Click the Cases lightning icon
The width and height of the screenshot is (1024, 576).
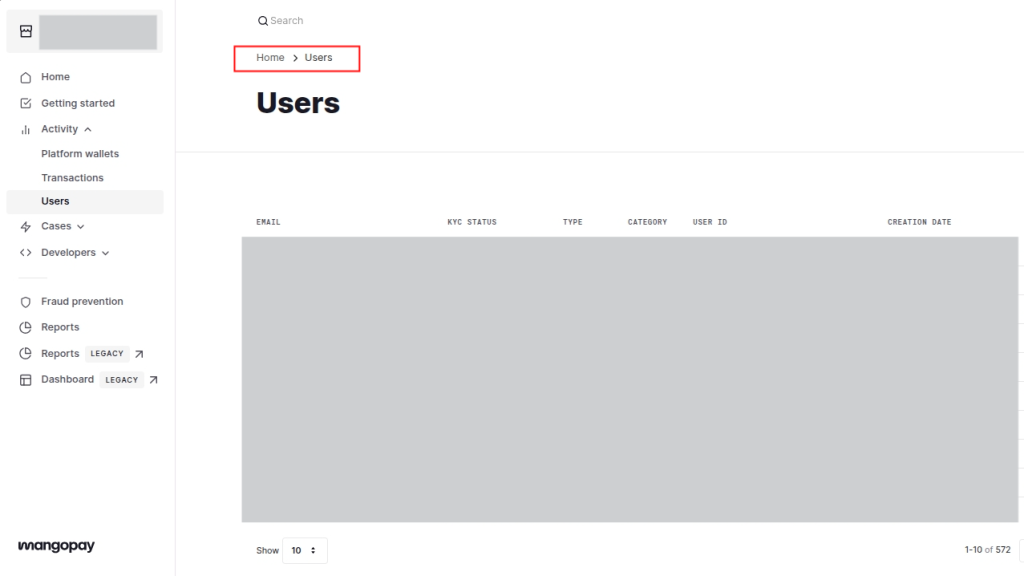point(25,226)
